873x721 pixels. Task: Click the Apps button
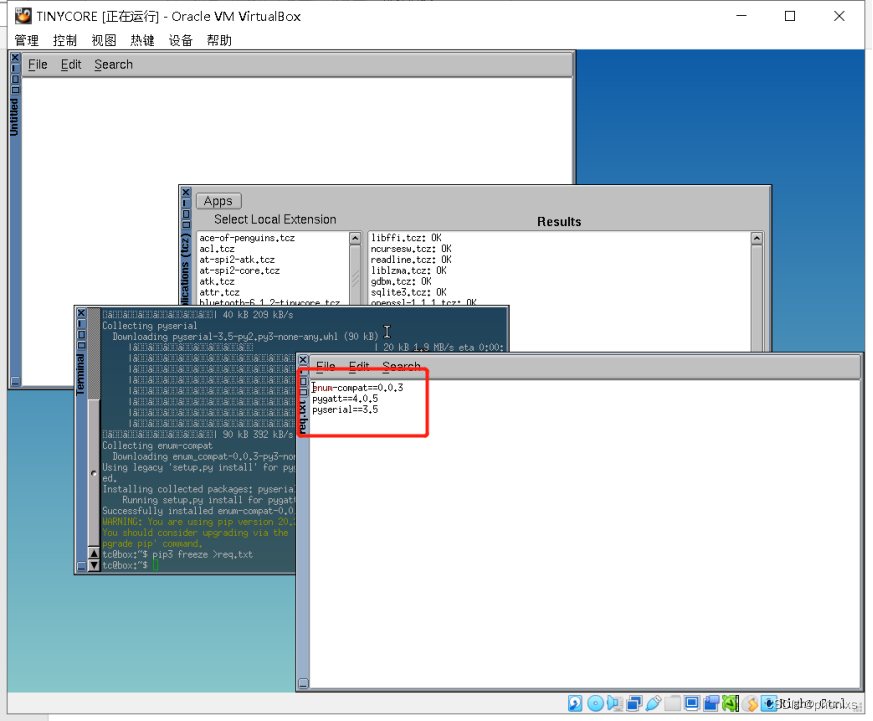(218, 200)
